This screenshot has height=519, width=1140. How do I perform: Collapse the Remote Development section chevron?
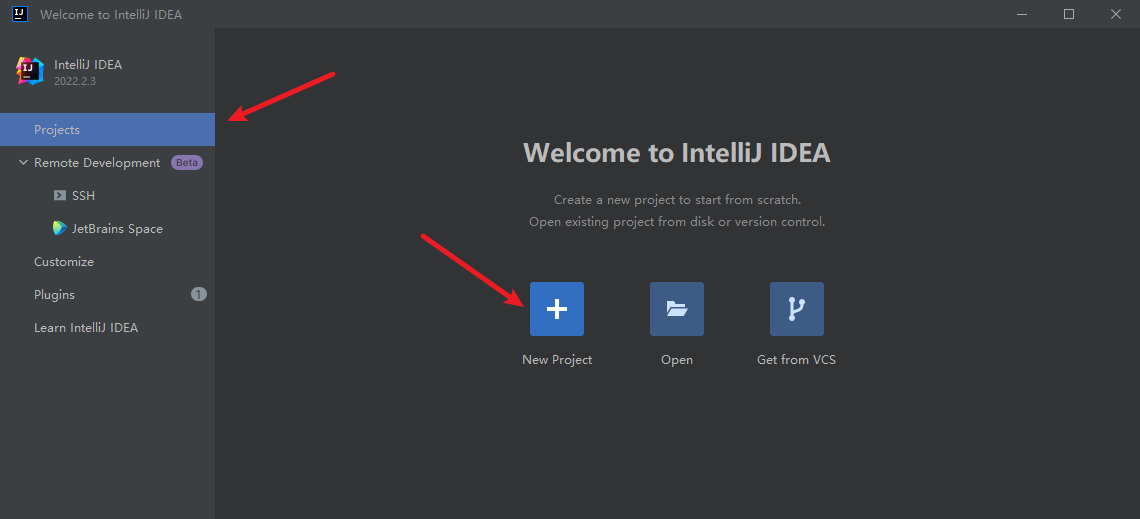click(23, 163)
